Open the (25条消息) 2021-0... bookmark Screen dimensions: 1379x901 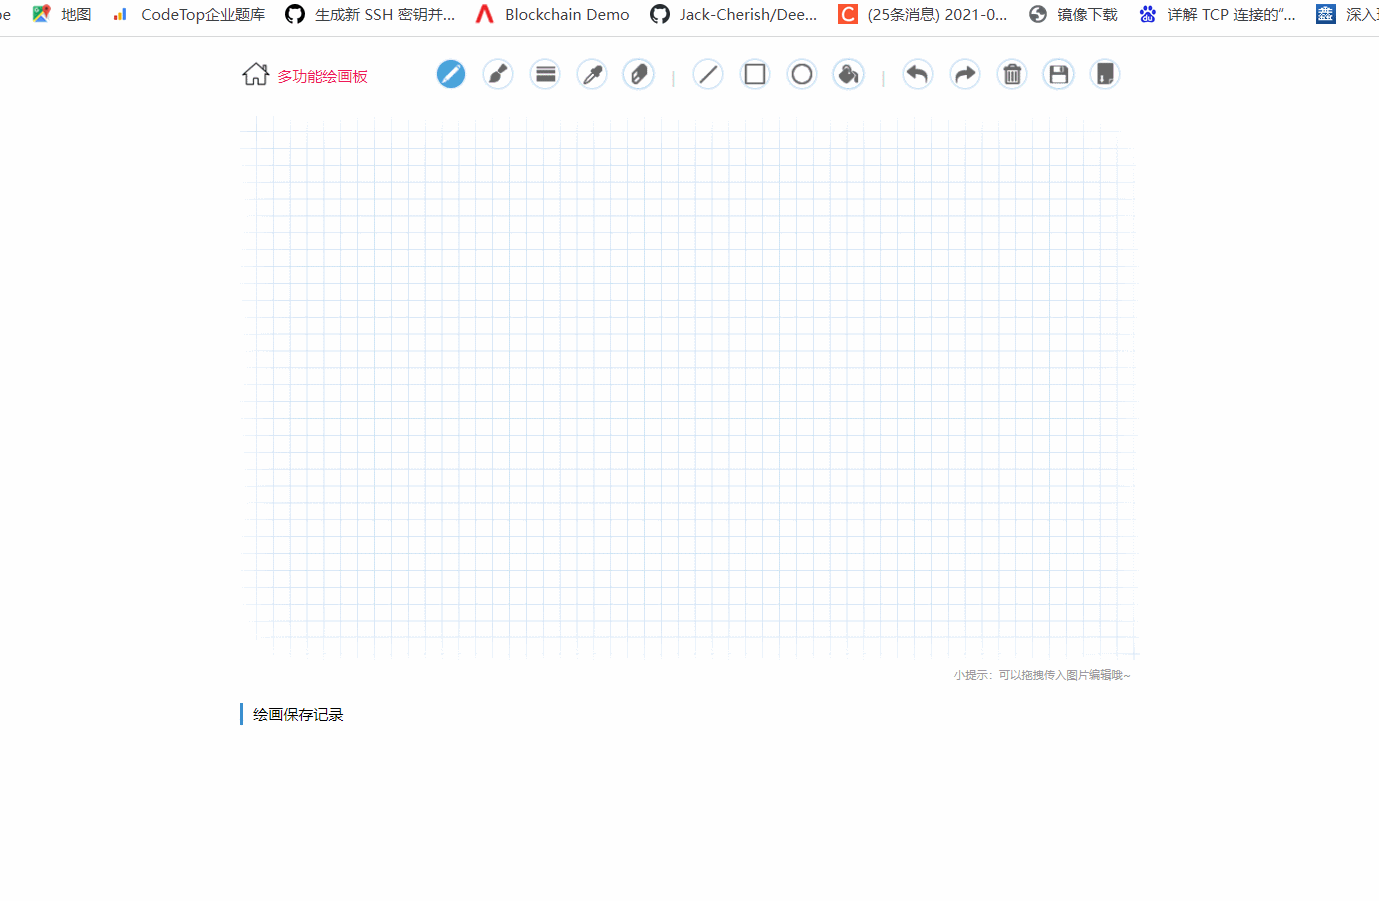click(x=923, y=14)
